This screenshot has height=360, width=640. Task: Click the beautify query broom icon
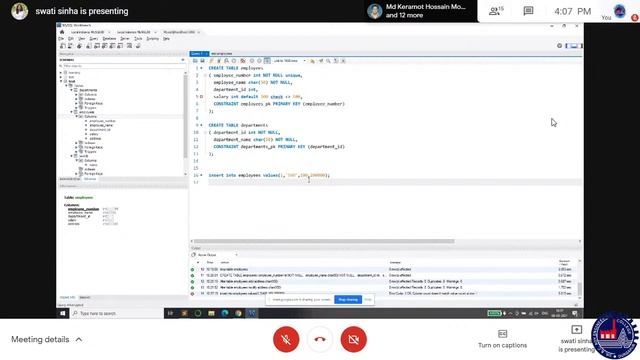coord(321,61)
